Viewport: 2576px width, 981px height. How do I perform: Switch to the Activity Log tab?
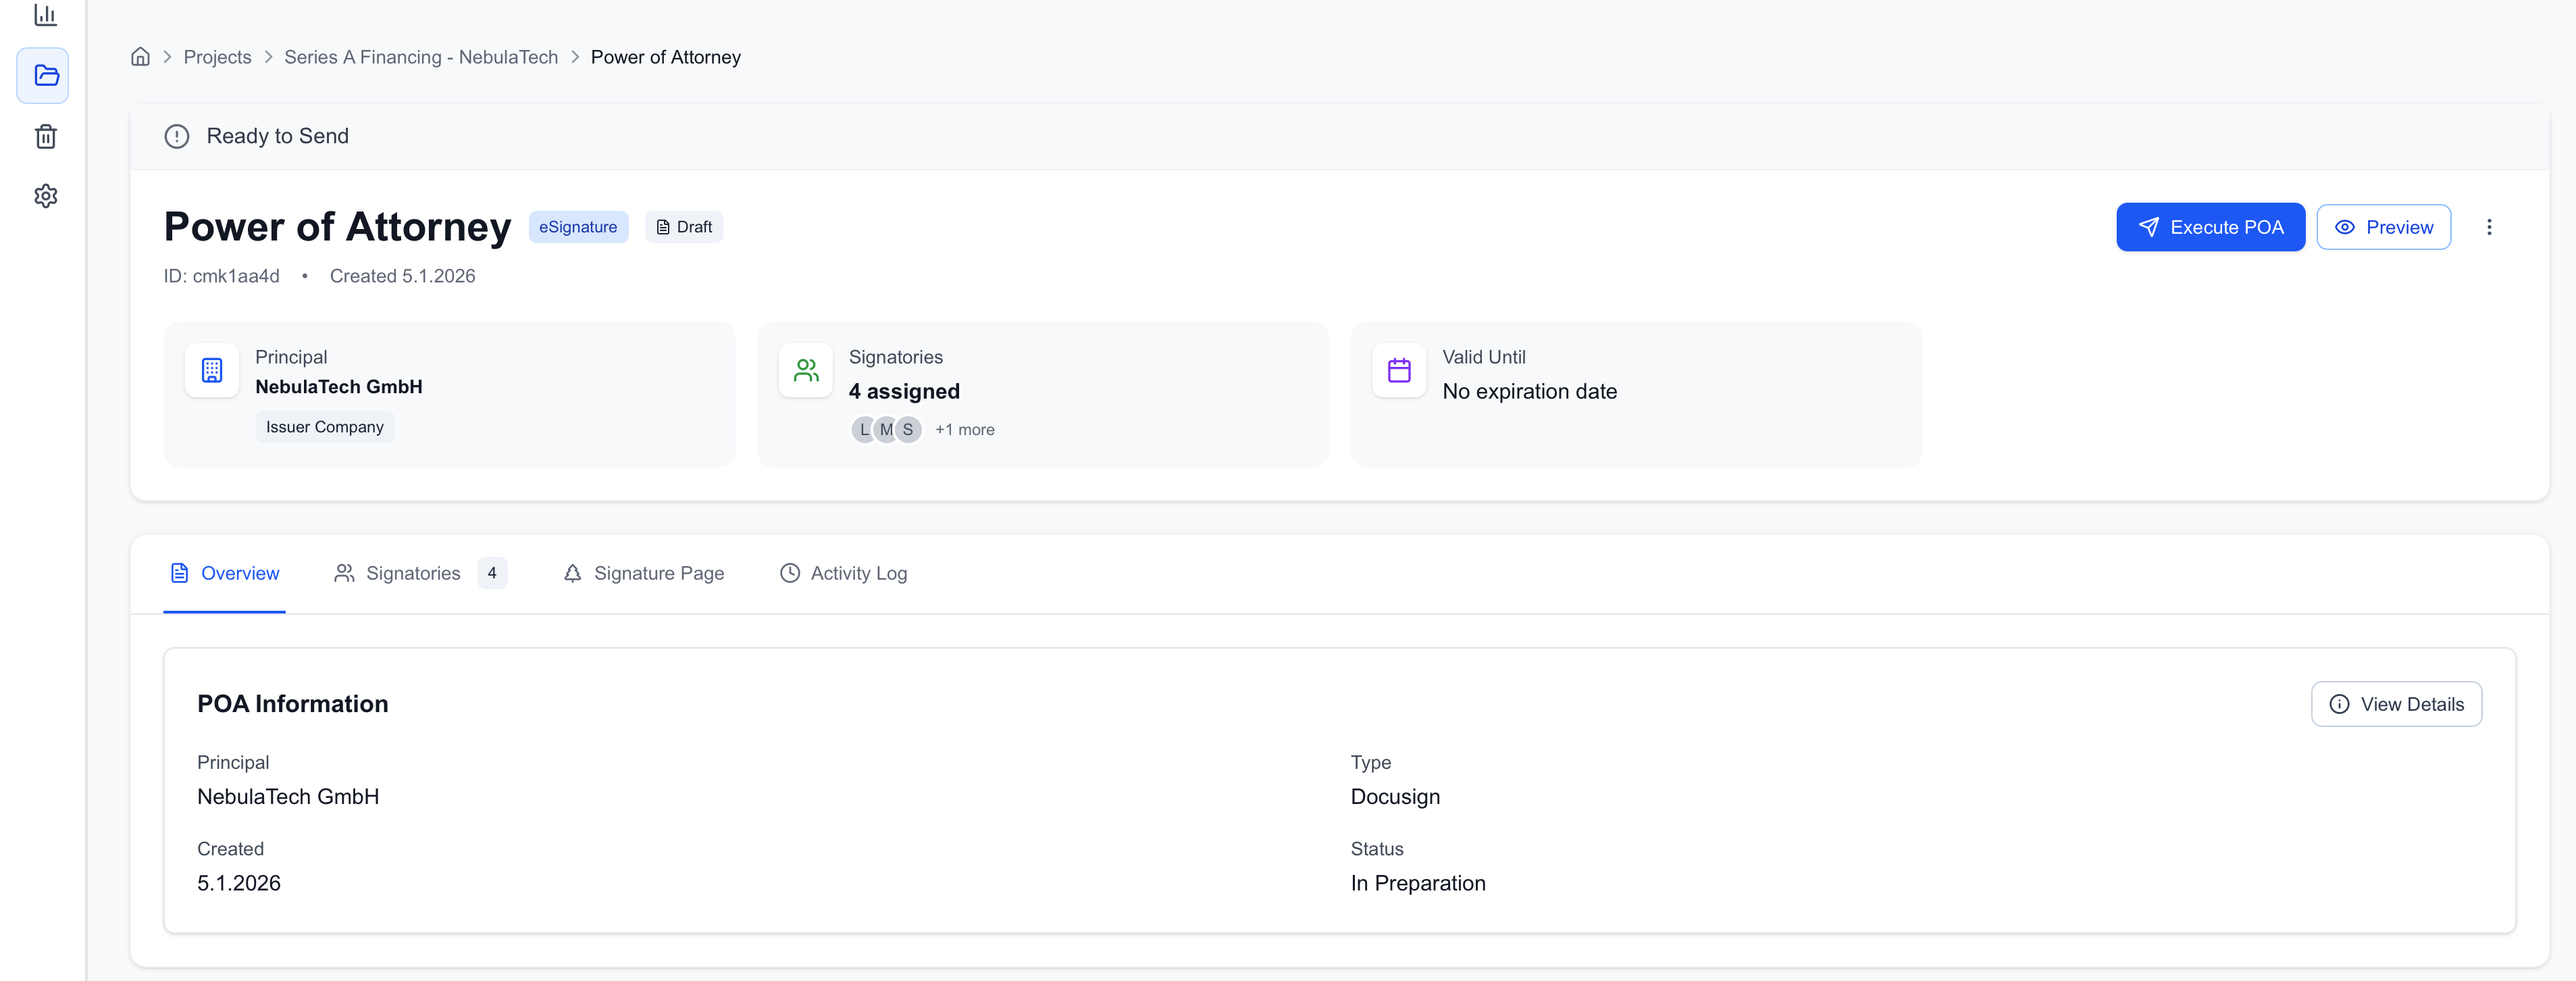pos(843,573)
